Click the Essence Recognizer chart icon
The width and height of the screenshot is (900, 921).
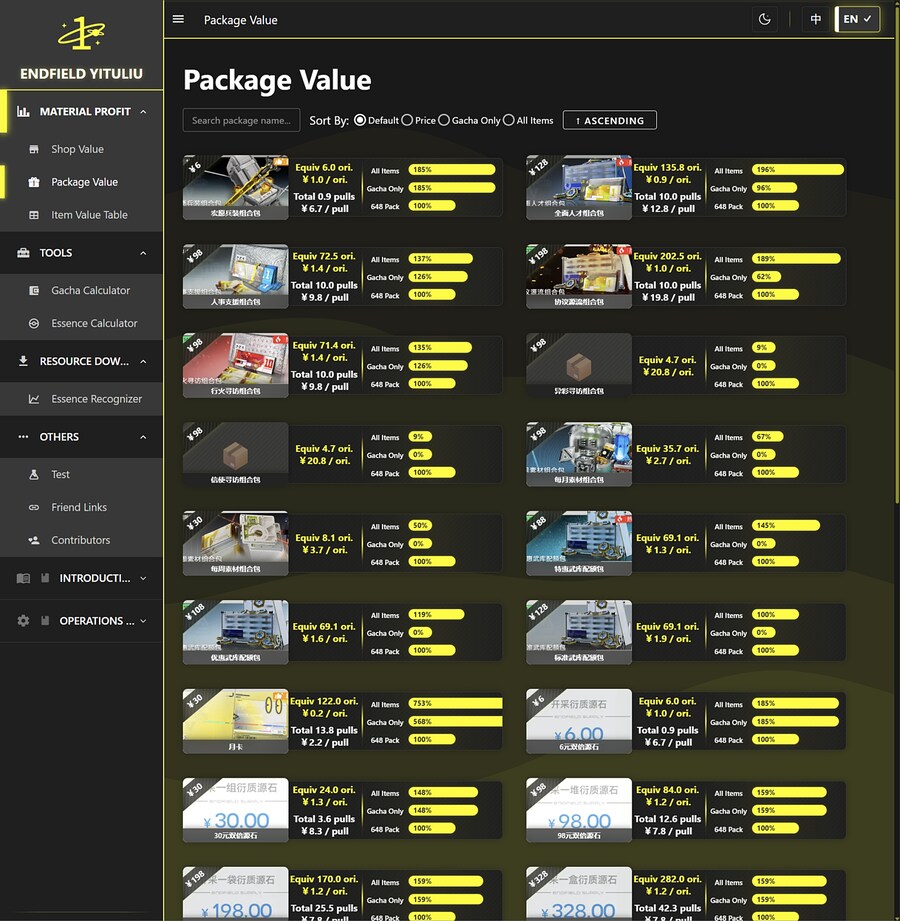(34, 399)
